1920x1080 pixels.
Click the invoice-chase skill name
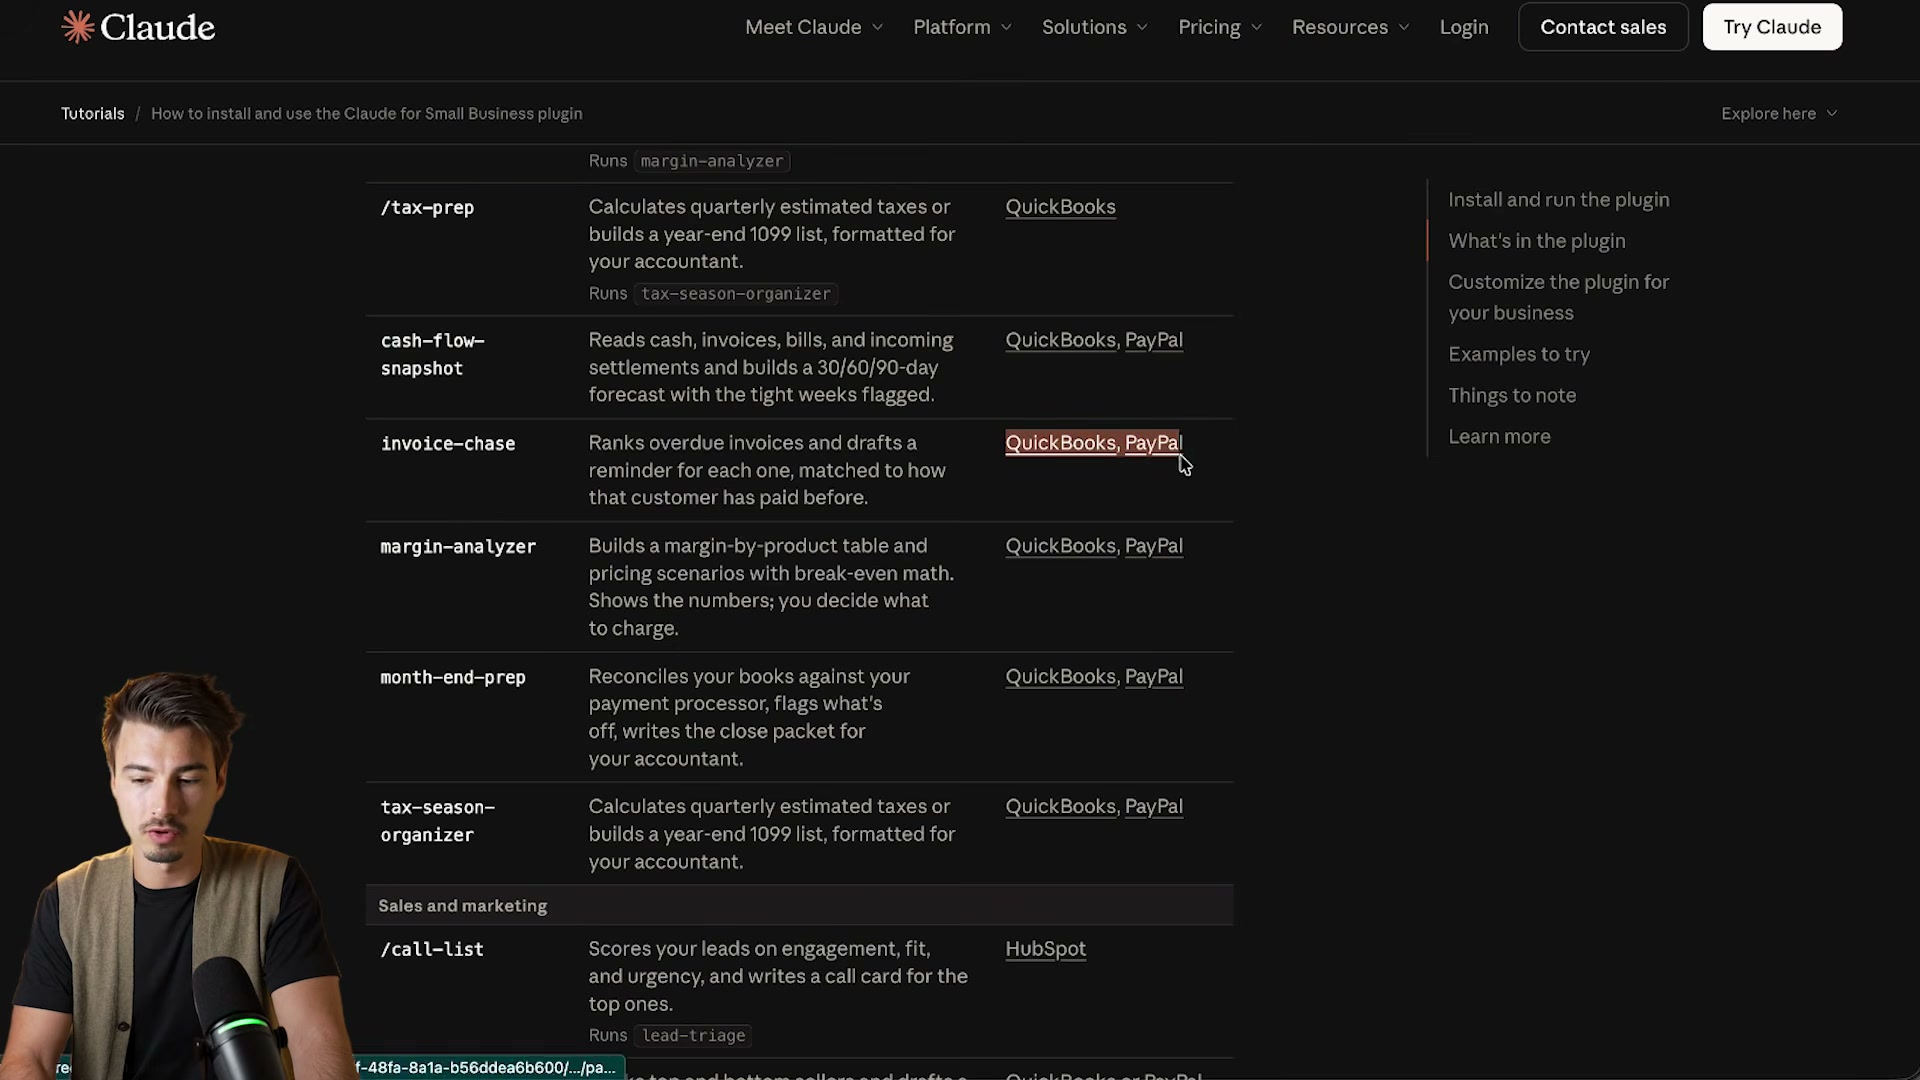pyautogui.click(x=447, y=443)
